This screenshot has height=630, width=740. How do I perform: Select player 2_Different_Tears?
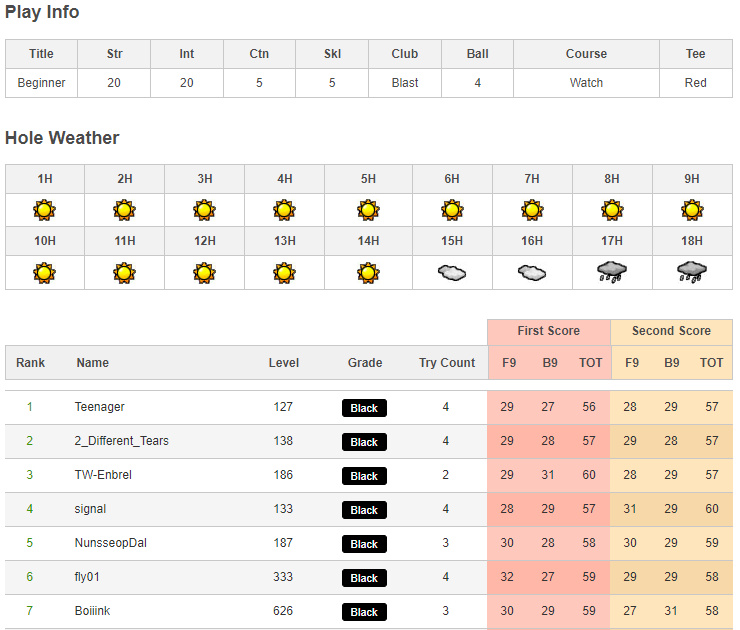[122, 441]
